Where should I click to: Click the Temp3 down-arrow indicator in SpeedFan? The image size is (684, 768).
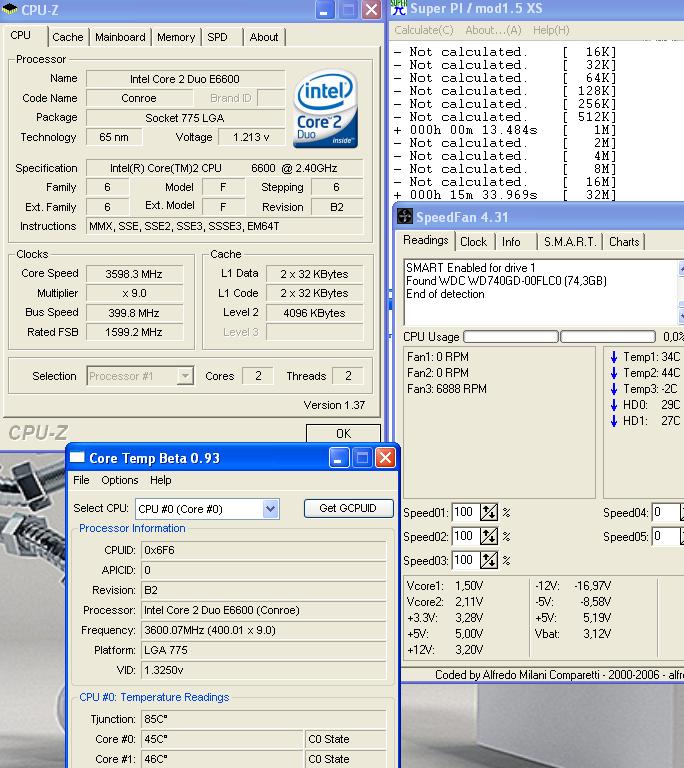614,389
